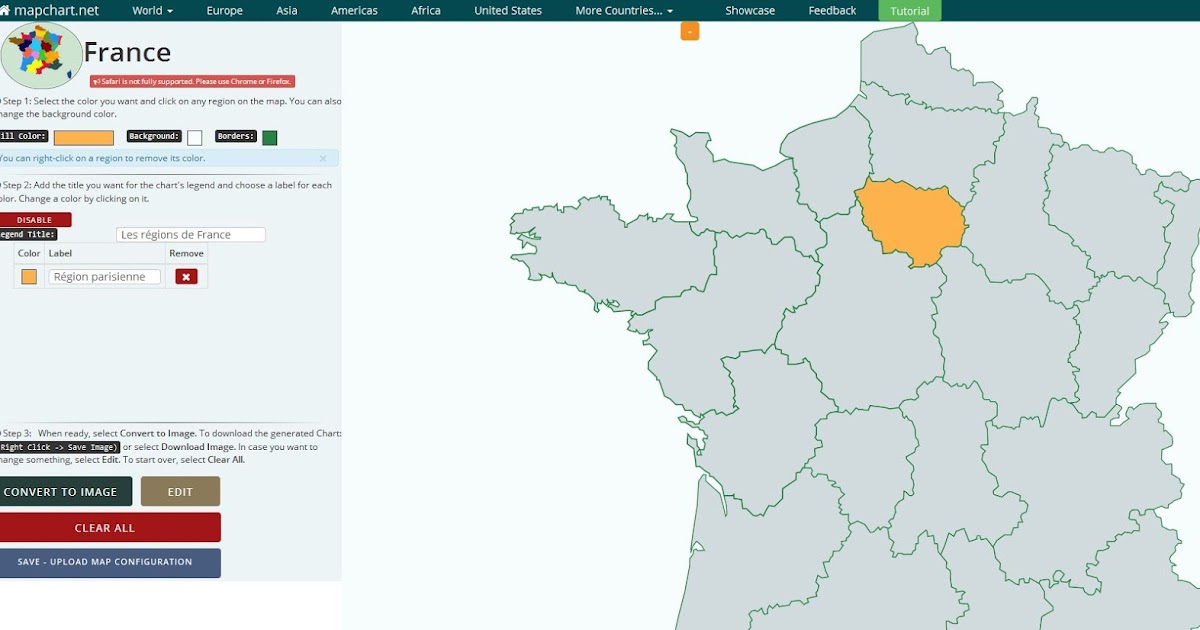Dismiss the right-click tip notice

coord(323,158)
